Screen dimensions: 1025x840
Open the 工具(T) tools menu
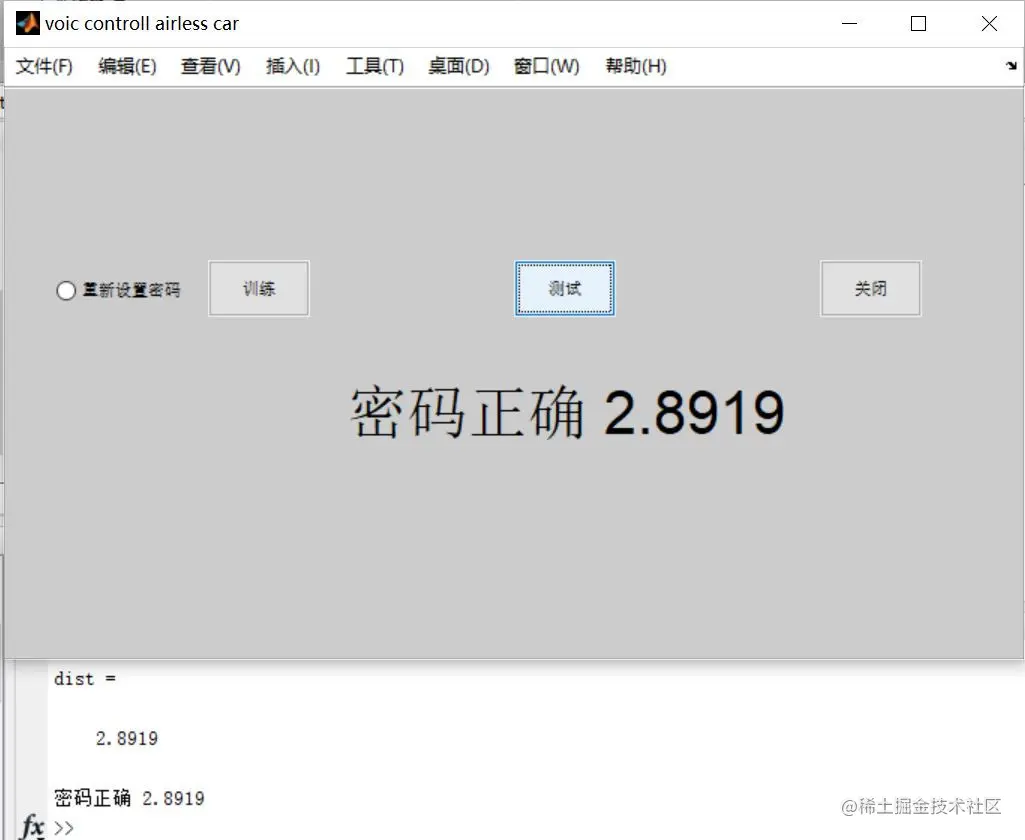point(374,66)
